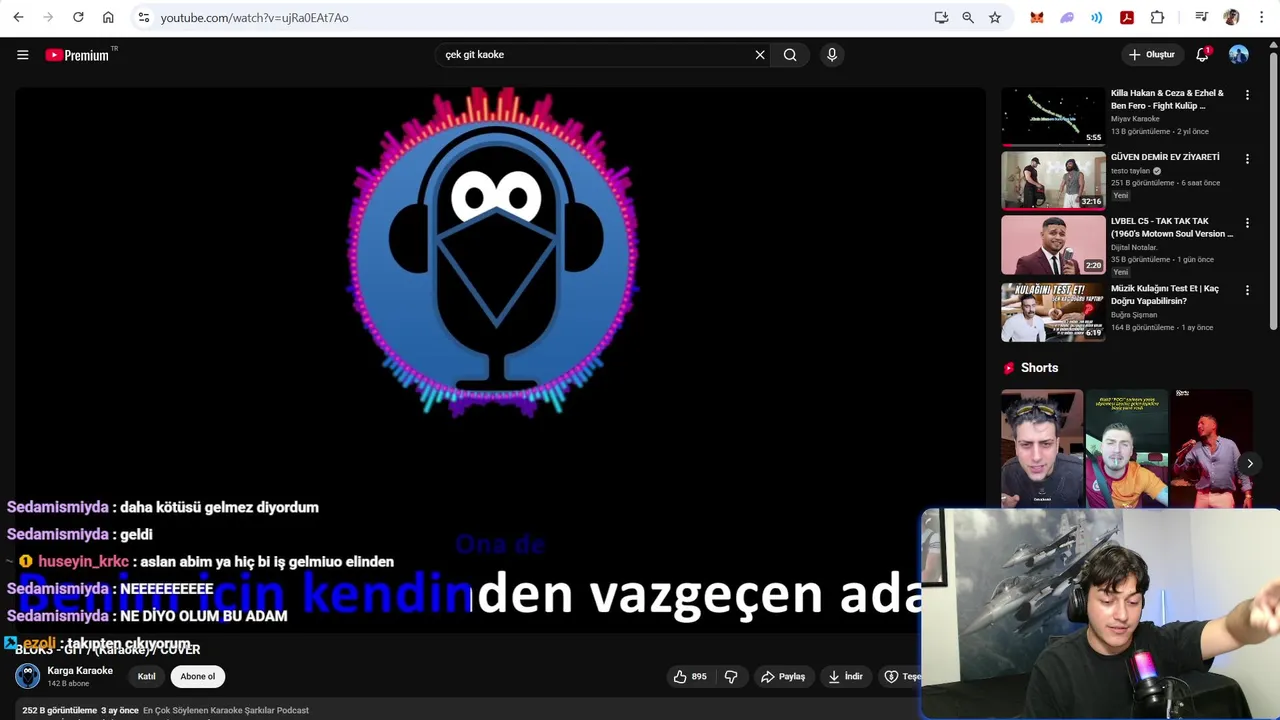Open the purple cloud extension icon

point(1067,17)
